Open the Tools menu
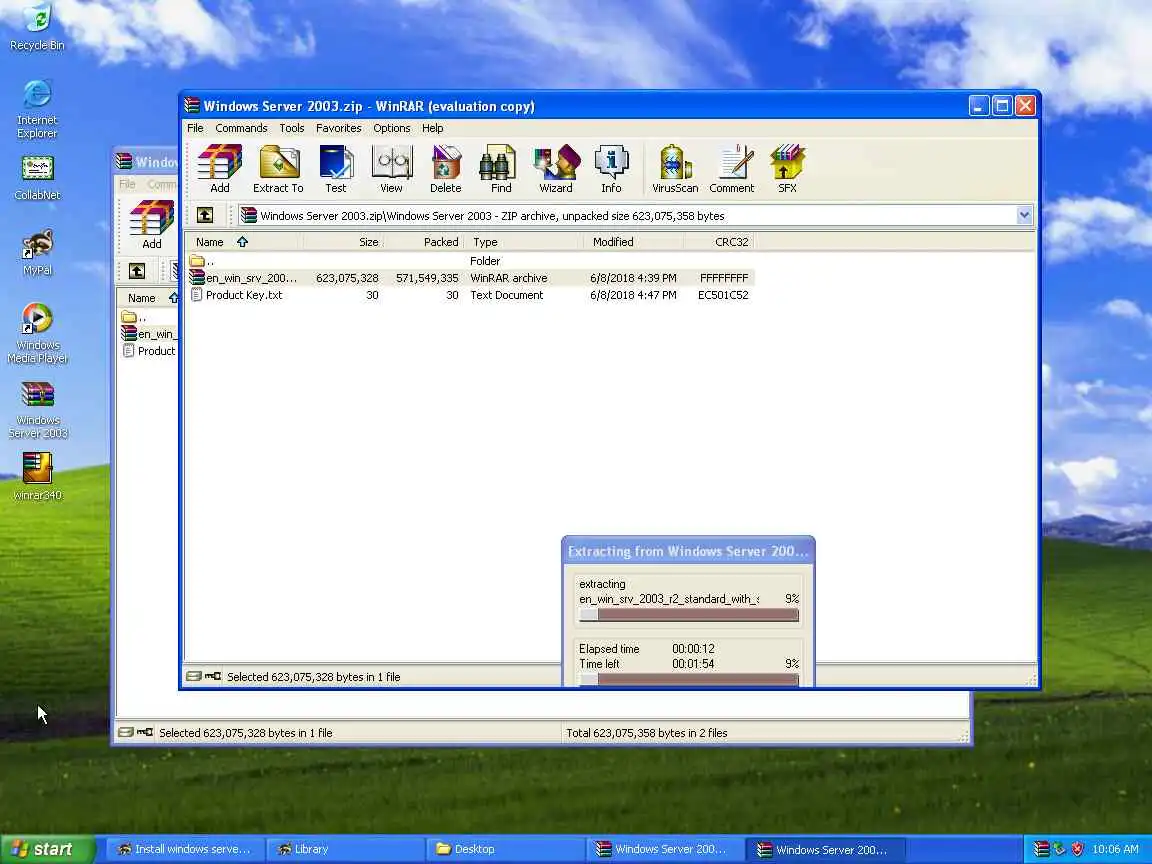Viewport: 1152px width, 864px height. tap(292, 128)
